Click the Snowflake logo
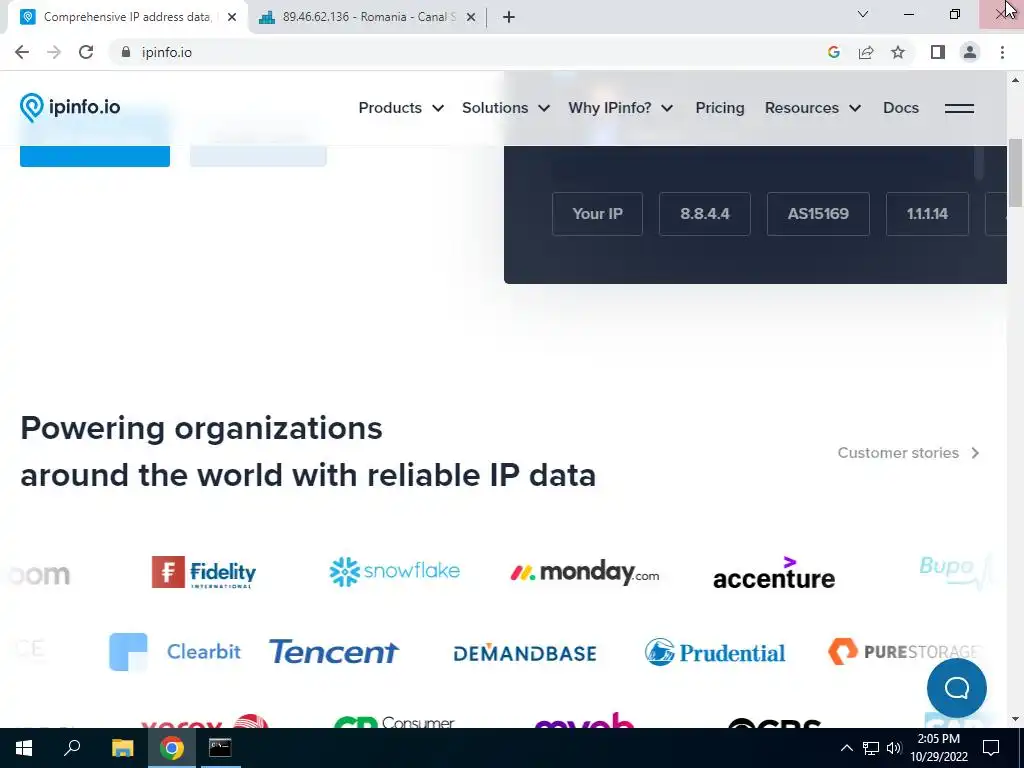 394,571
